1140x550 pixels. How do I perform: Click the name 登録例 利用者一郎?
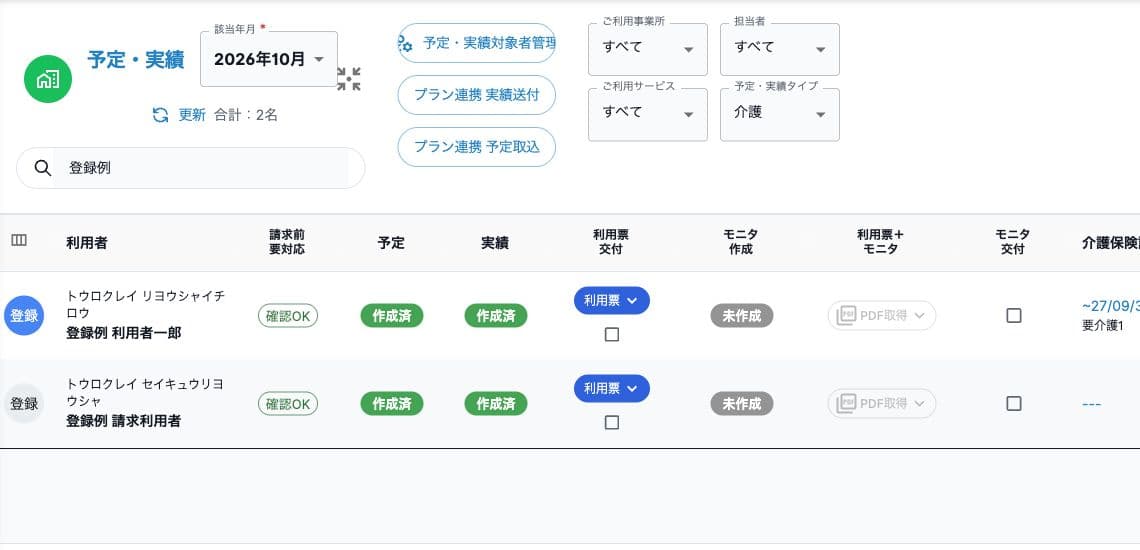click(x=124, y=333)
